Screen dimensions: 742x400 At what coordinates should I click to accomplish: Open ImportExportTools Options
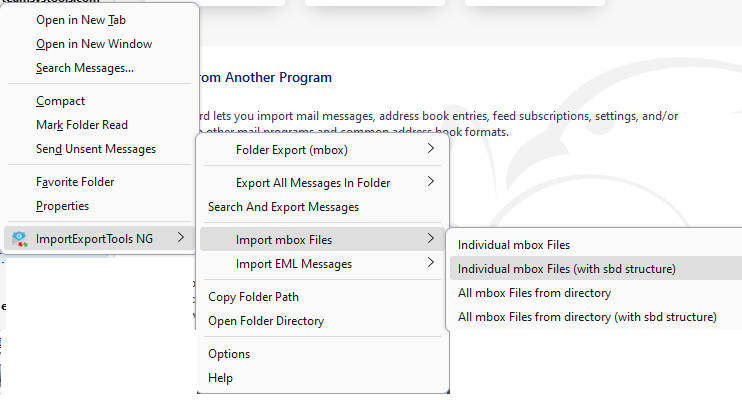tap(229, 355)
